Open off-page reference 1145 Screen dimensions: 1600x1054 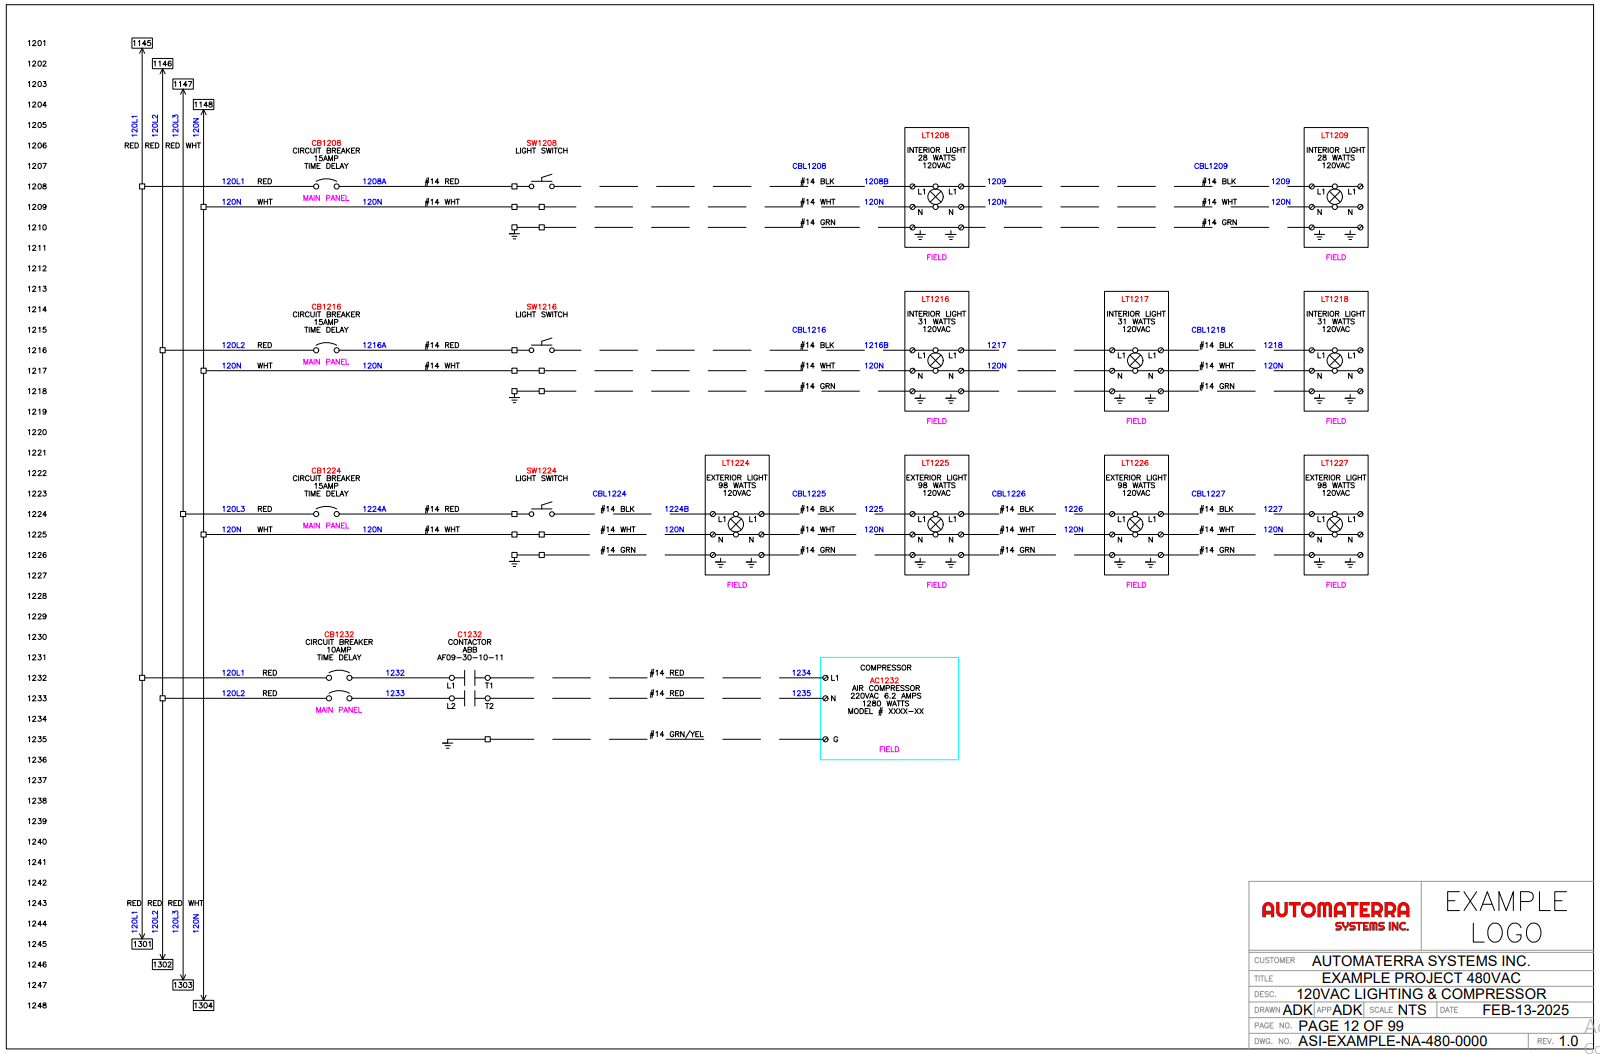click(x=141, y=43)
